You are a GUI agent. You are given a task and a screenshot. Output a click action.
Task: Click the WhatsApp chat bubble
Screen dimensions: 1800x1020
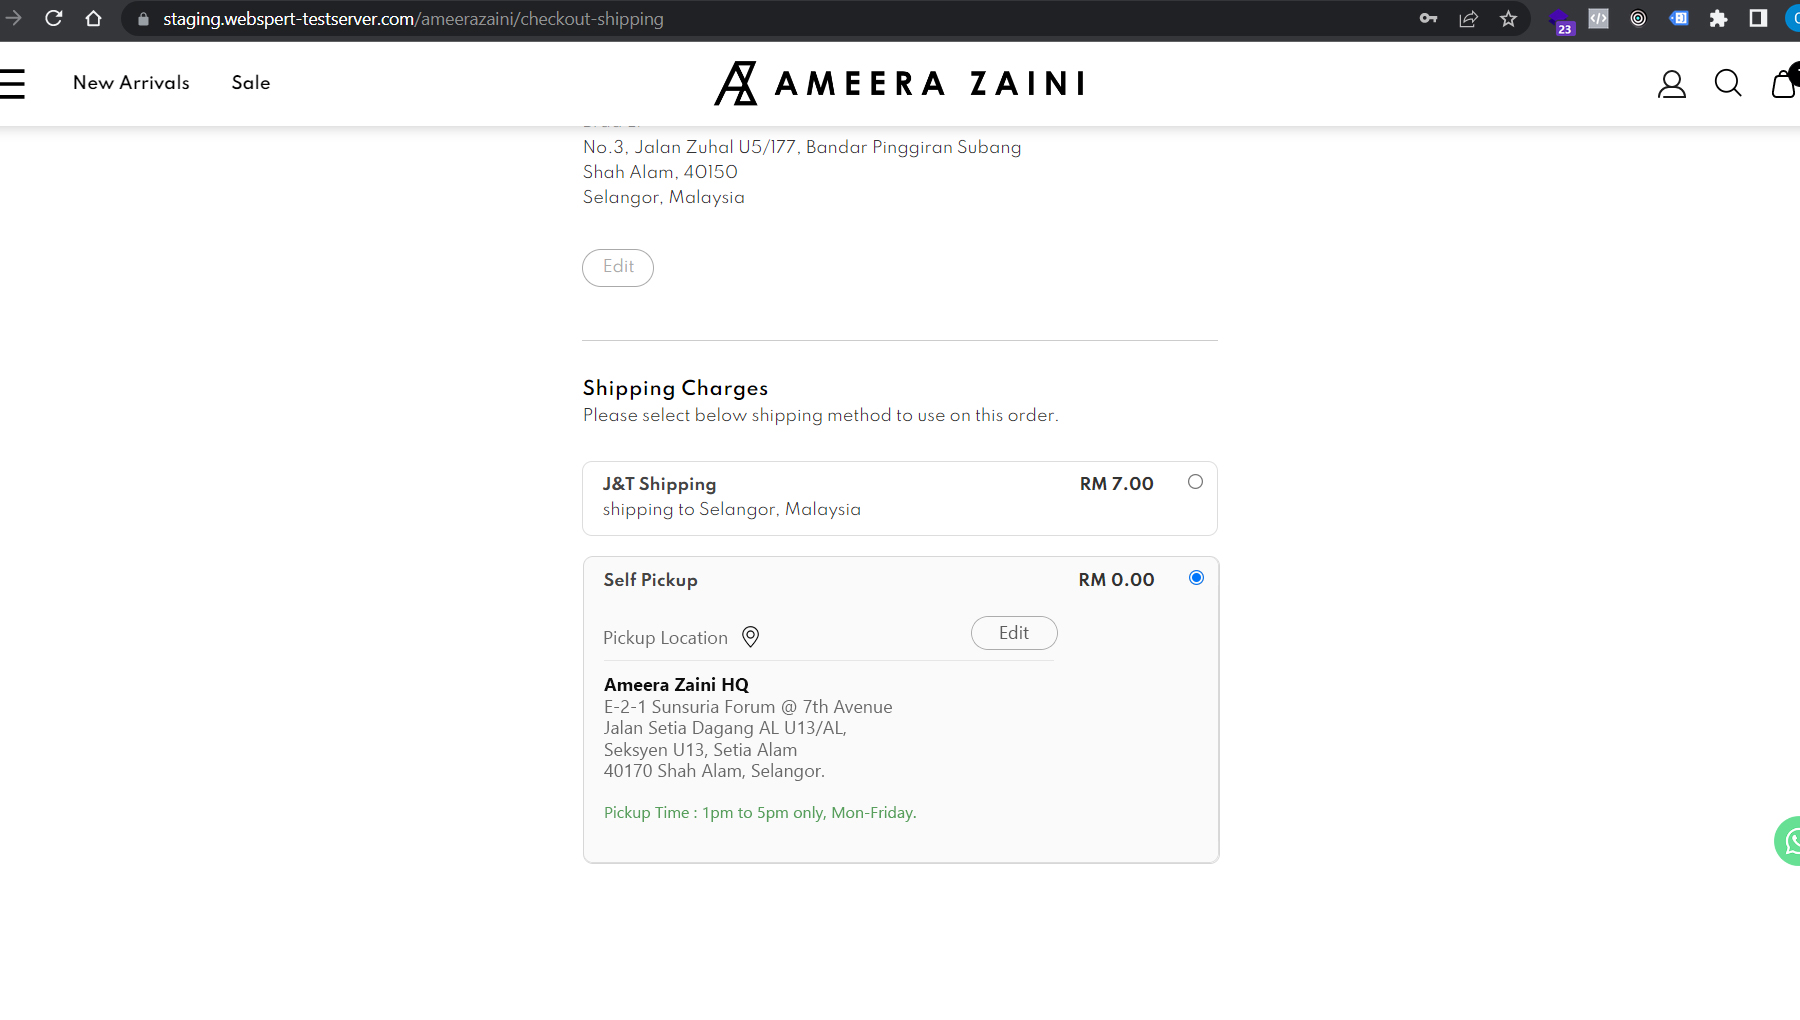(x=1788, y=841)
